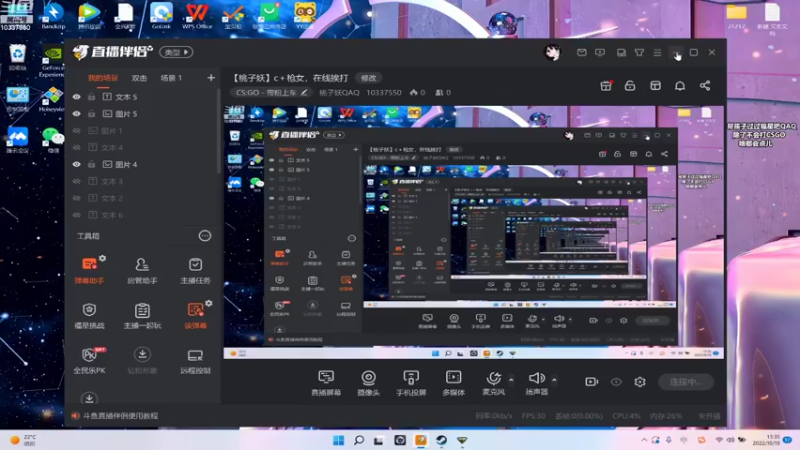Open the Bandizip desktop shortcut
The height and width of the screenshot is (450, 800).
click(53, 15)
